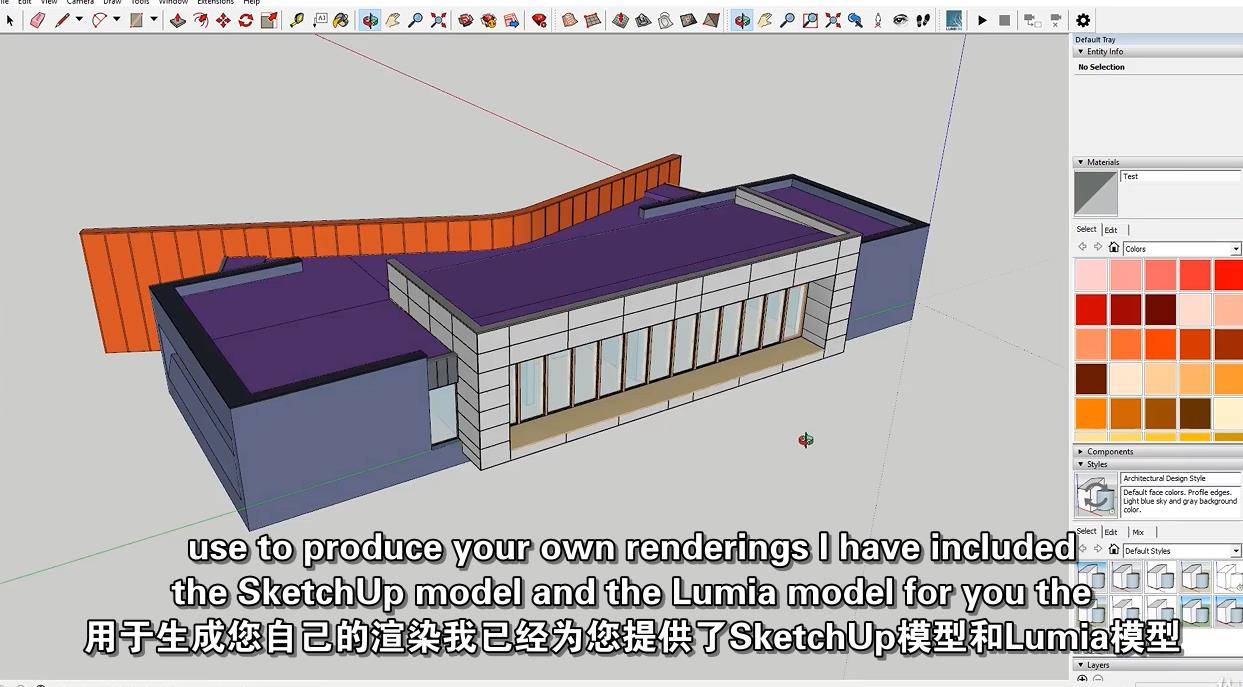This screenshot has height=687, width=1243.
Task: Click second Zoom Extents icon in camera toolbar
Action: click(833, 20)
